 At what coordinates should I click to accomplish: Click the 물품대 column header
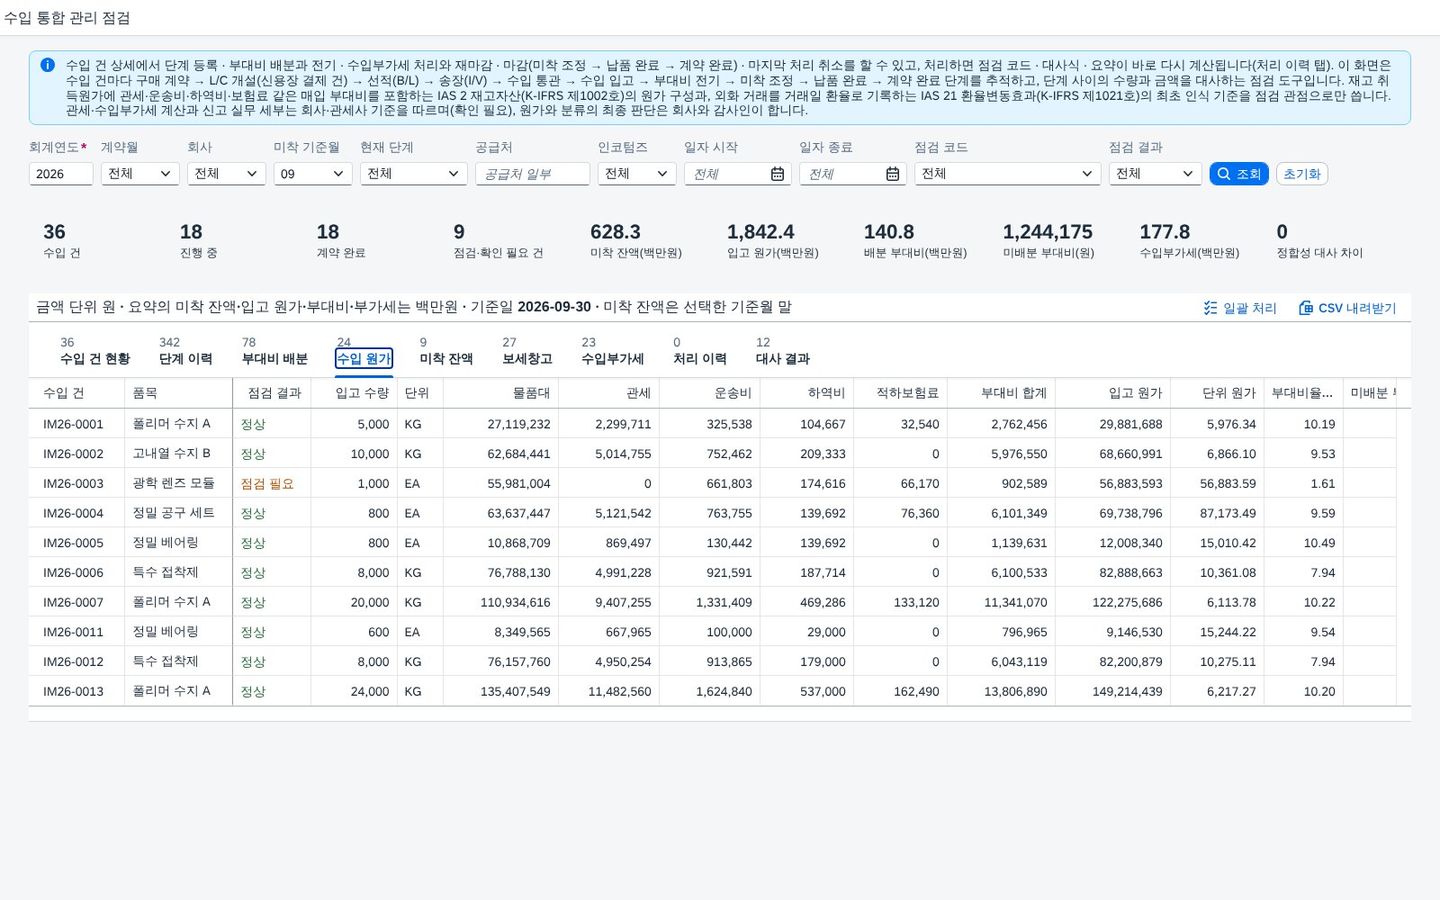[501, 394]
